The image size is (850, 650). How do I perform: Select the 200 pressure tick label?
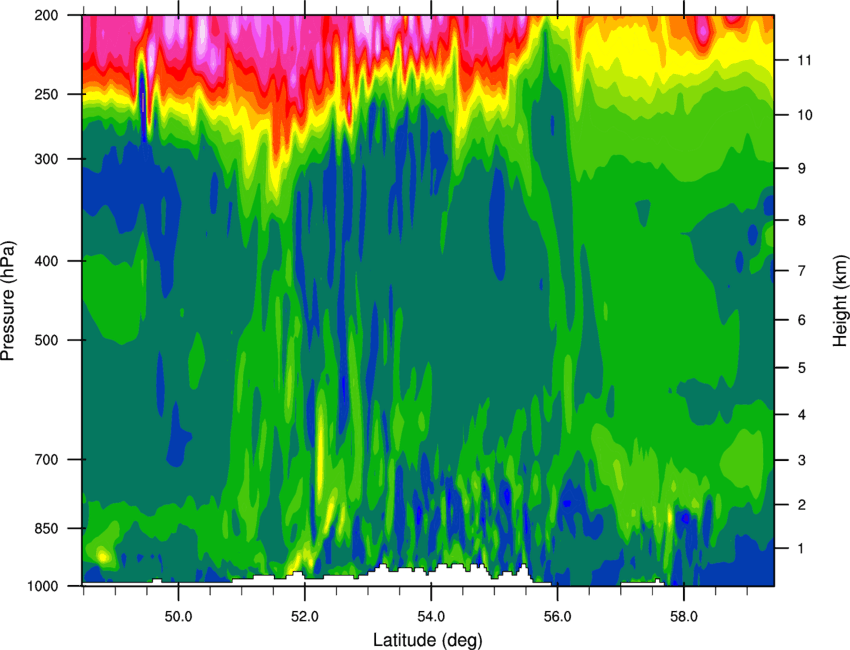47,15
